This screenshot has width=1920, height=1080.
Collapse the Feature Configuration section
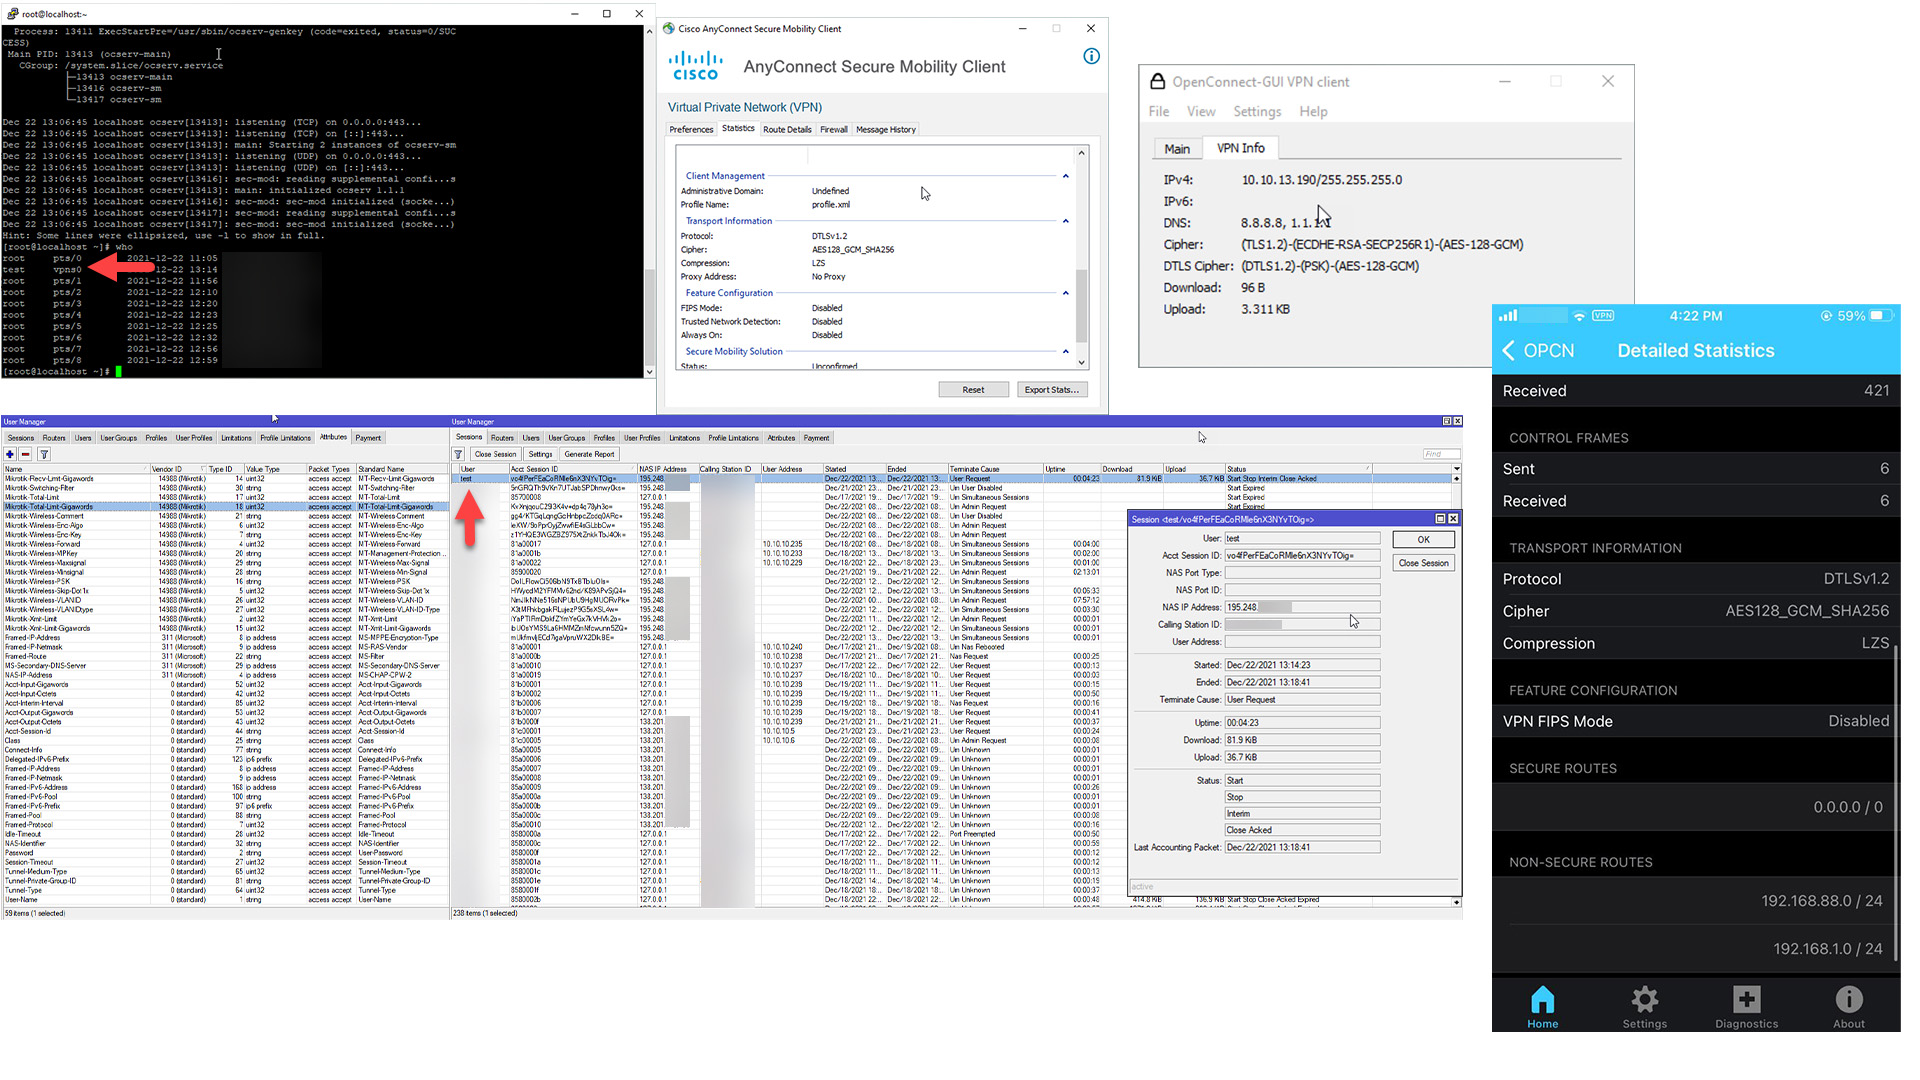1065,293
